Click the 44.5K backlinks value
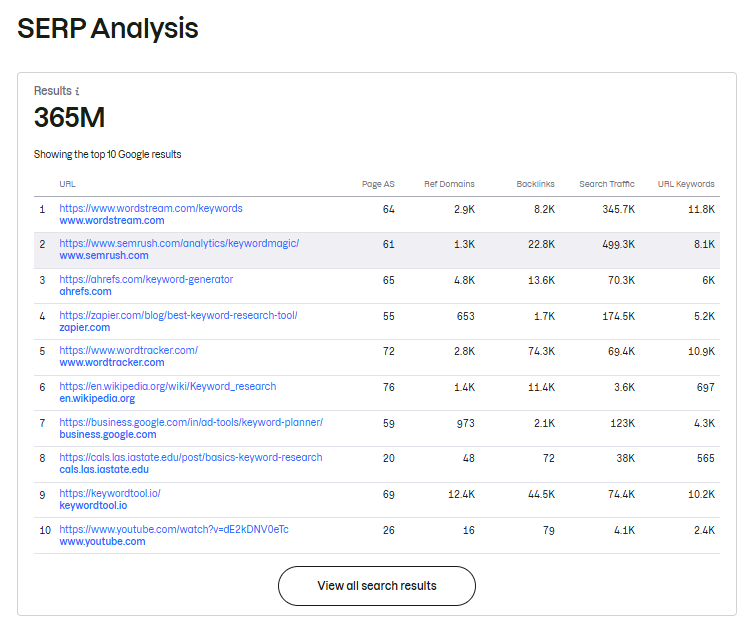Viewport: 751px width, 627px height. tap(542, 494)
